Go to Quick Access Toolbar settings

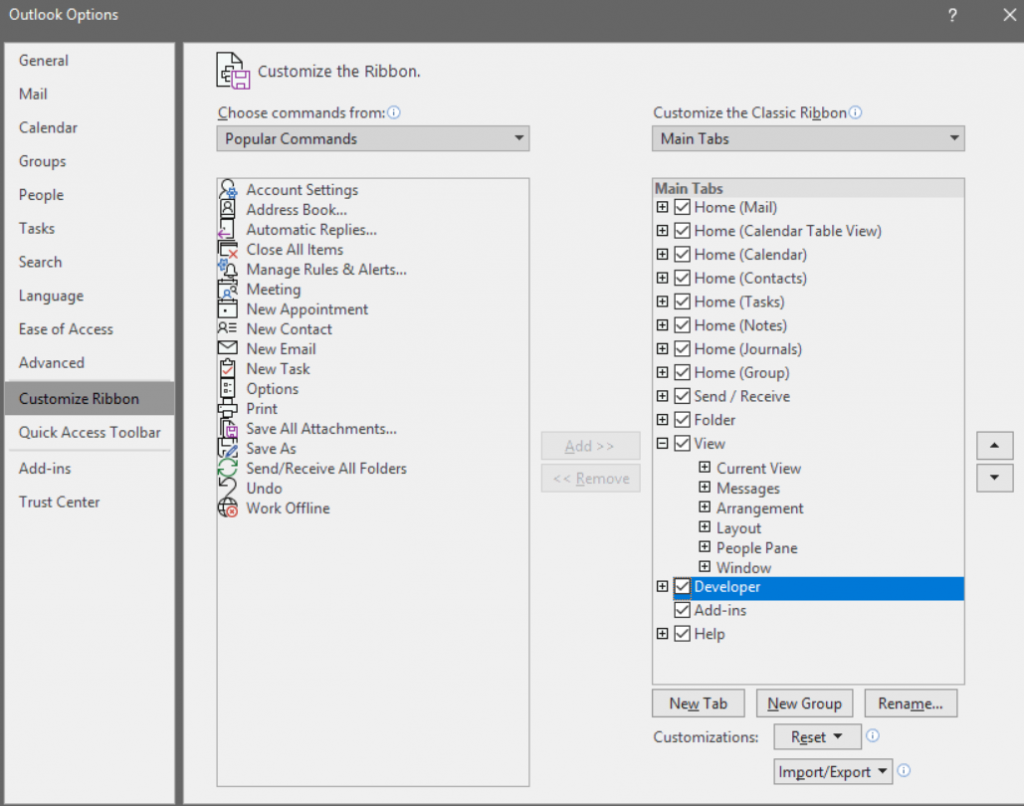89,432
